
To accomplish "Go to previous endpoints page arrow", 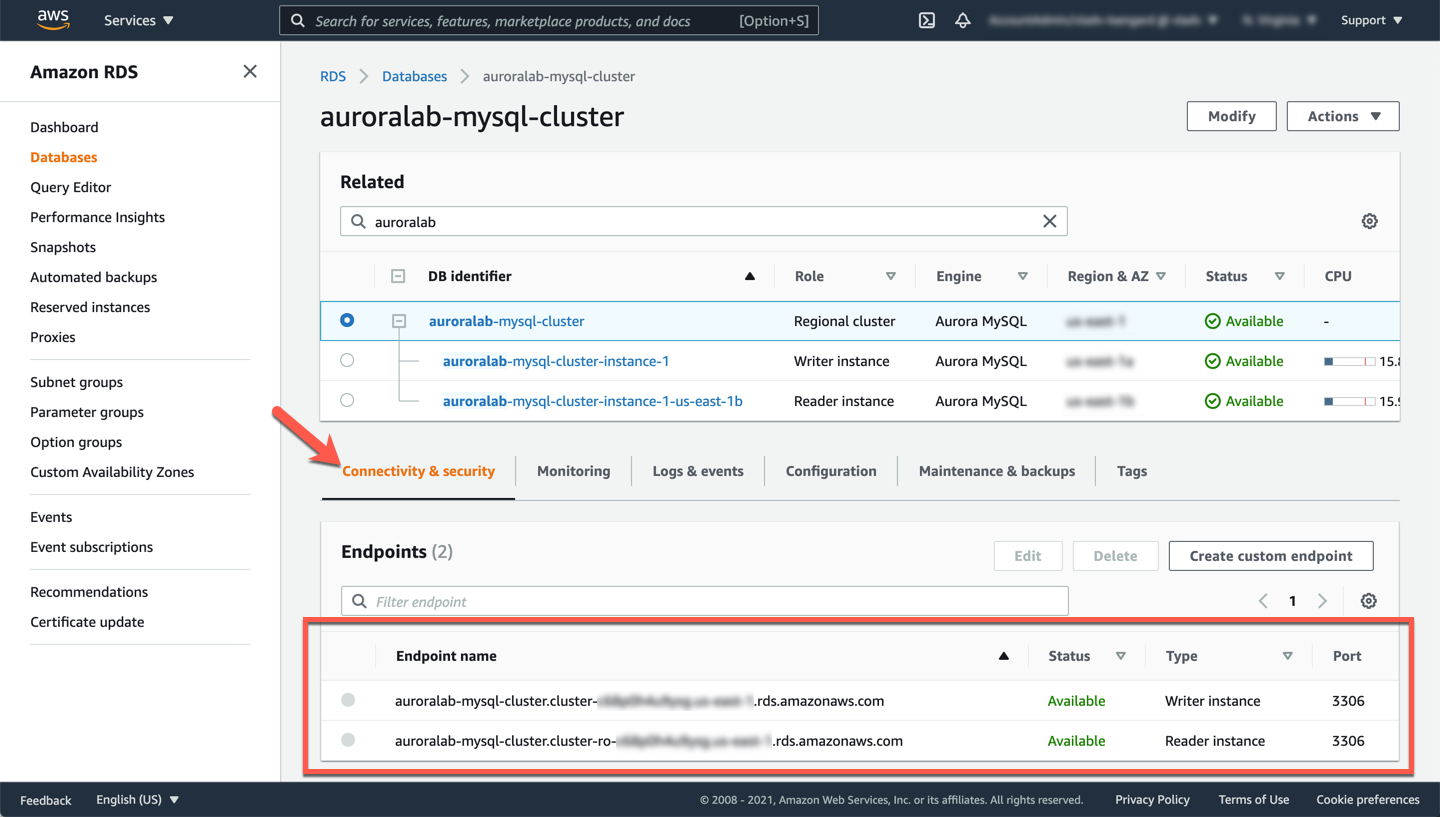I will (1263, 601).
